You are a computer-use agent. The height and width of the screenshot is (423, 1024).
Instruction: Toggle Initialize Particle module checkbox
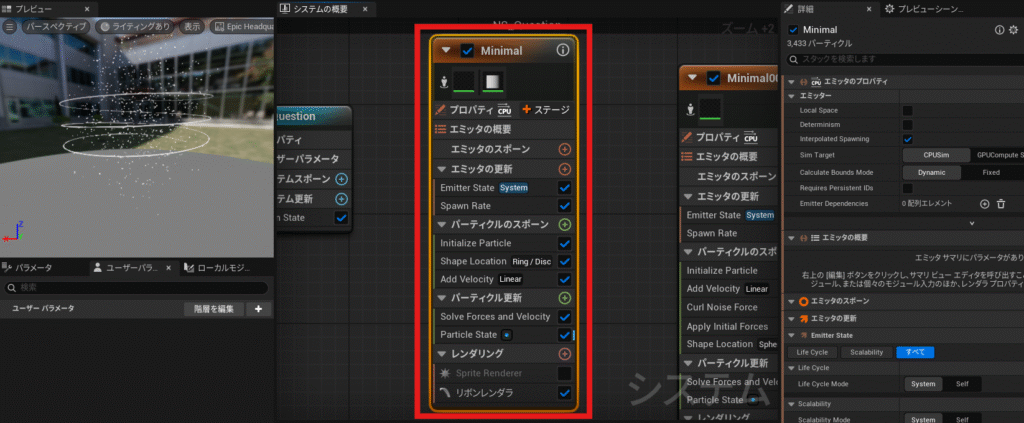point(565,243)
